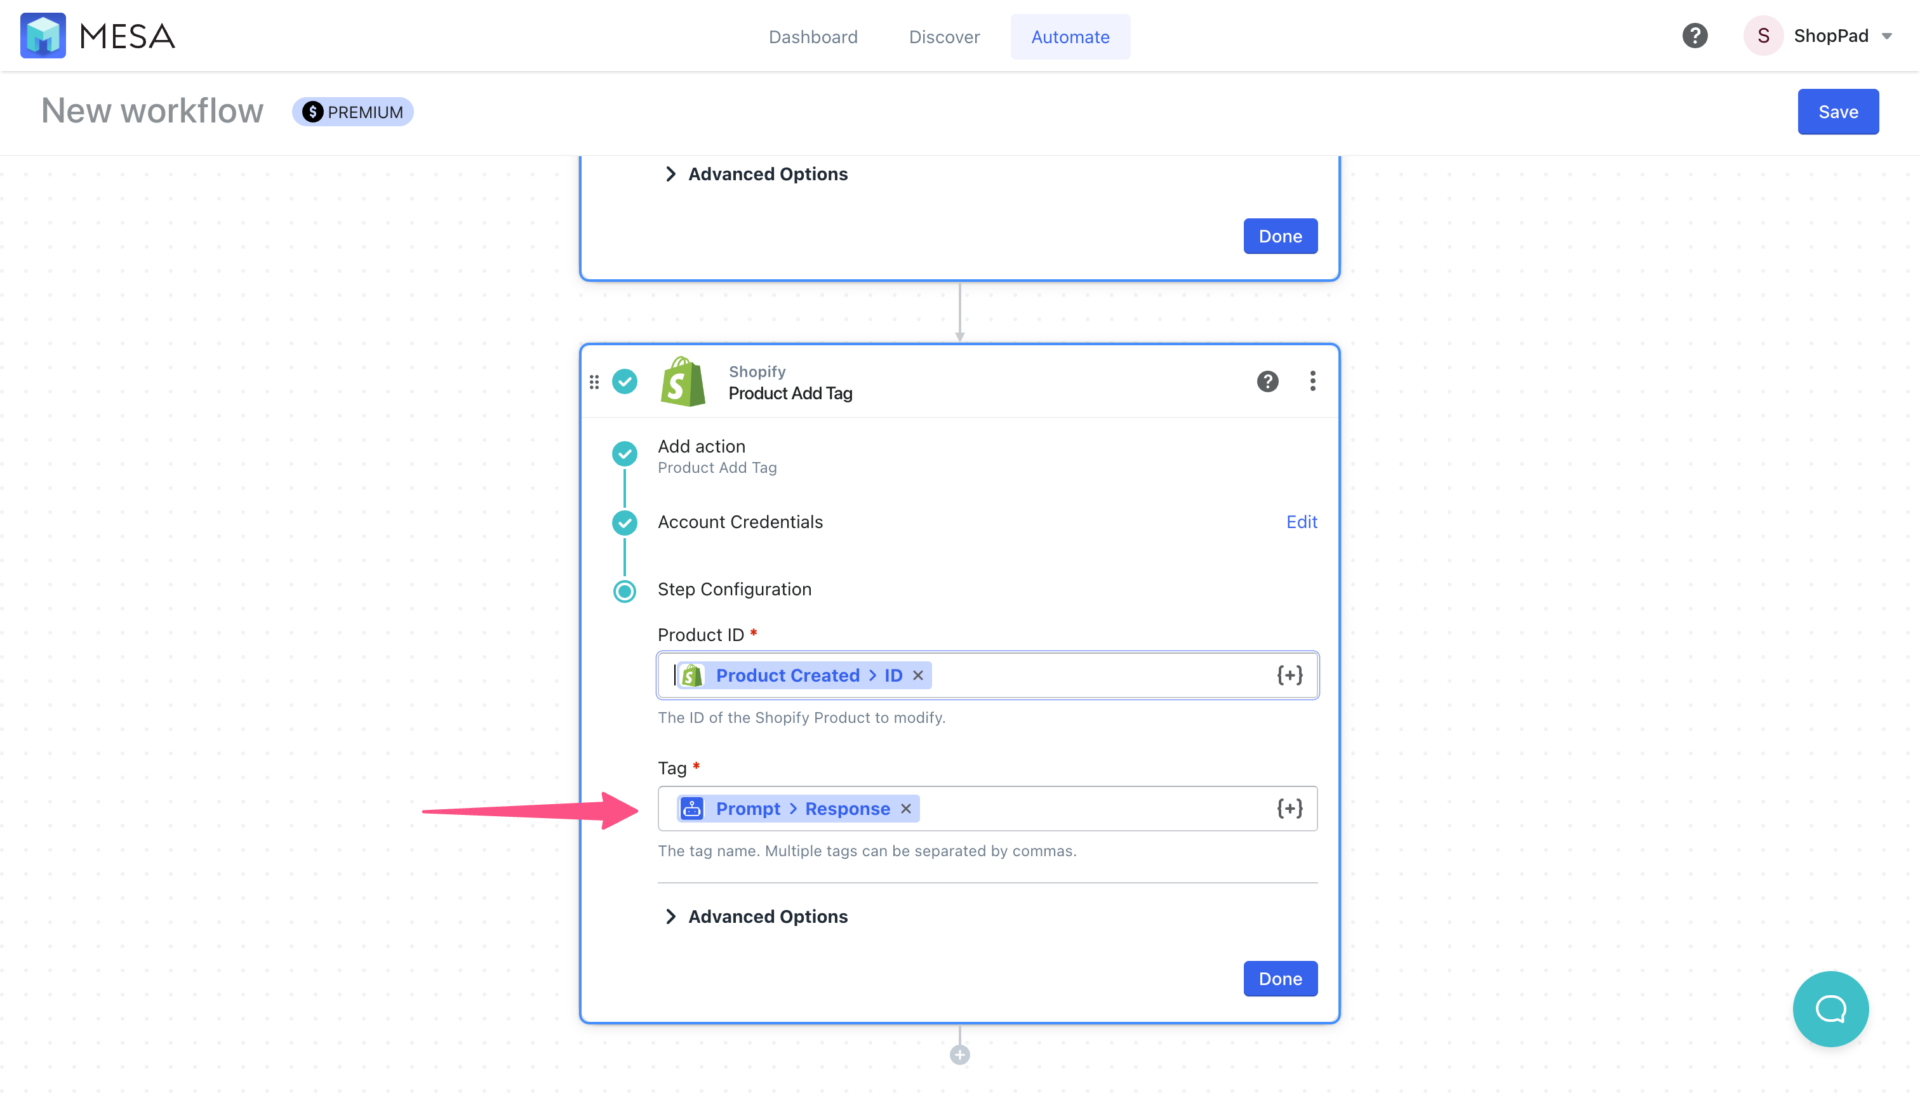Insert a variable with the {+} icon in Product ID field
The width and height of the screenshot is (1920, 1098).
(x=1290, y=674)
